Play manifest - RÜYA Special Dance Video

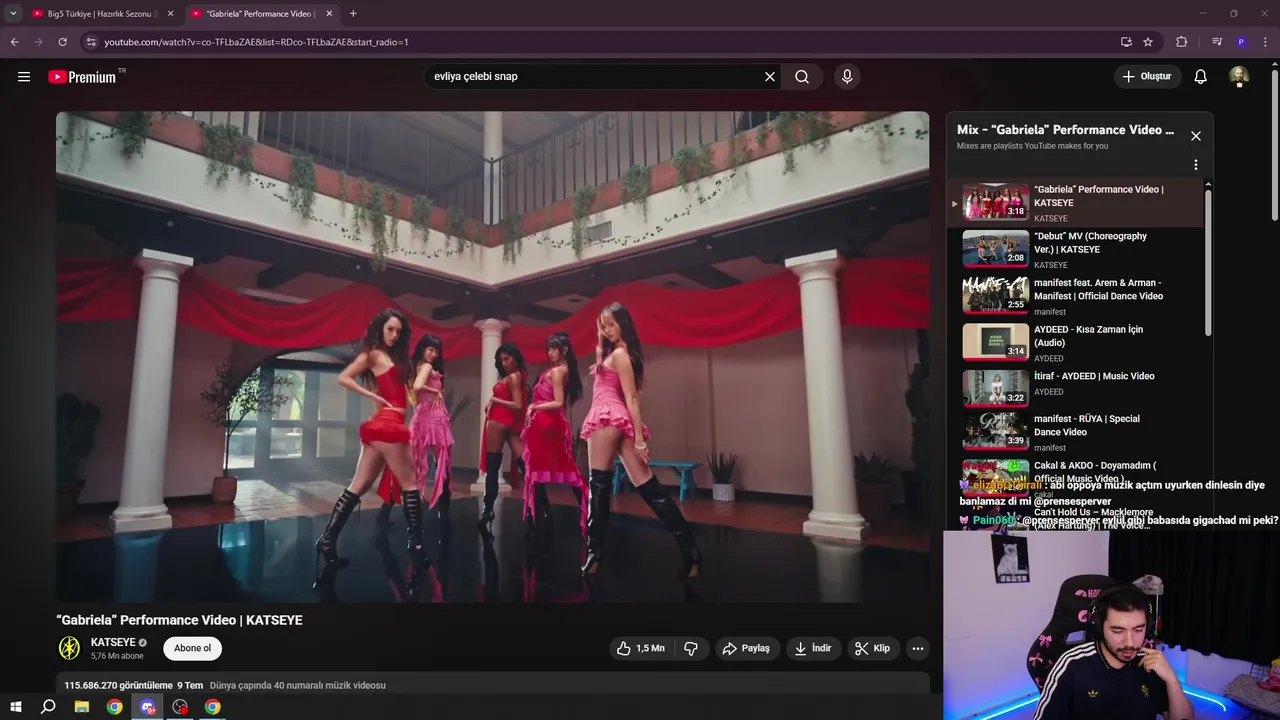tap(1076, 432)
